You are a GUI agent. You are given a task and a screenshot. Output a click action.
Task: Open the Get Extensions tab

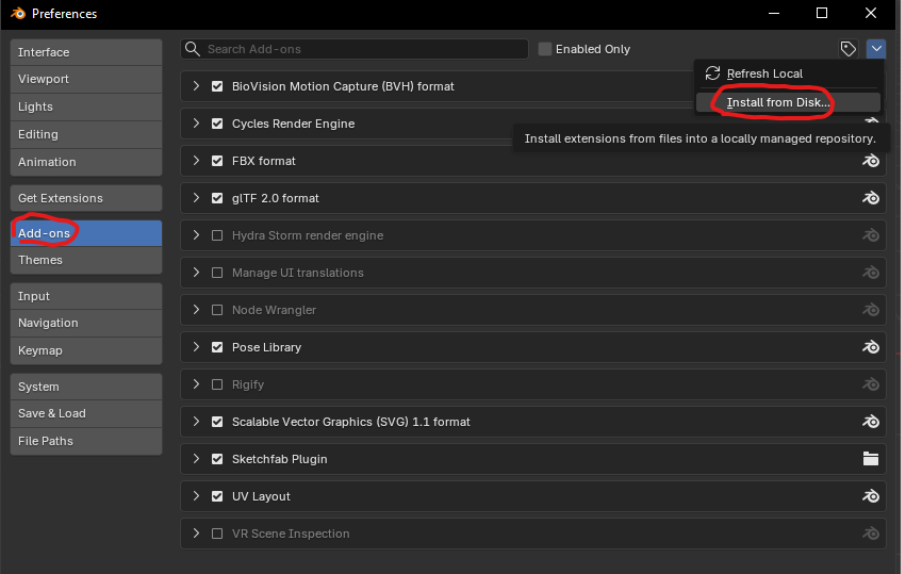(86, 198)
